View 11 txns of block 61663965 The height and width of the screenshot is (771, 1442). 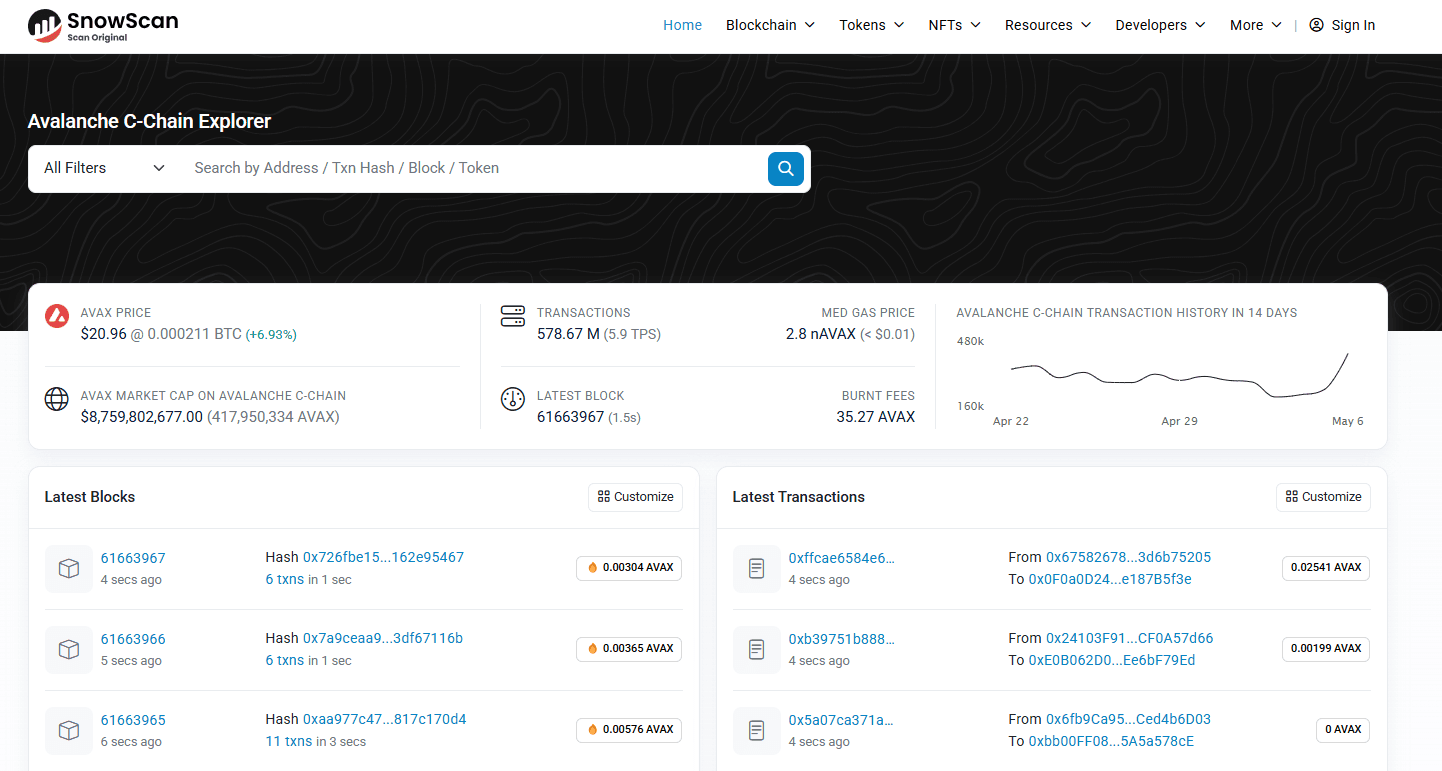[288, 741]
